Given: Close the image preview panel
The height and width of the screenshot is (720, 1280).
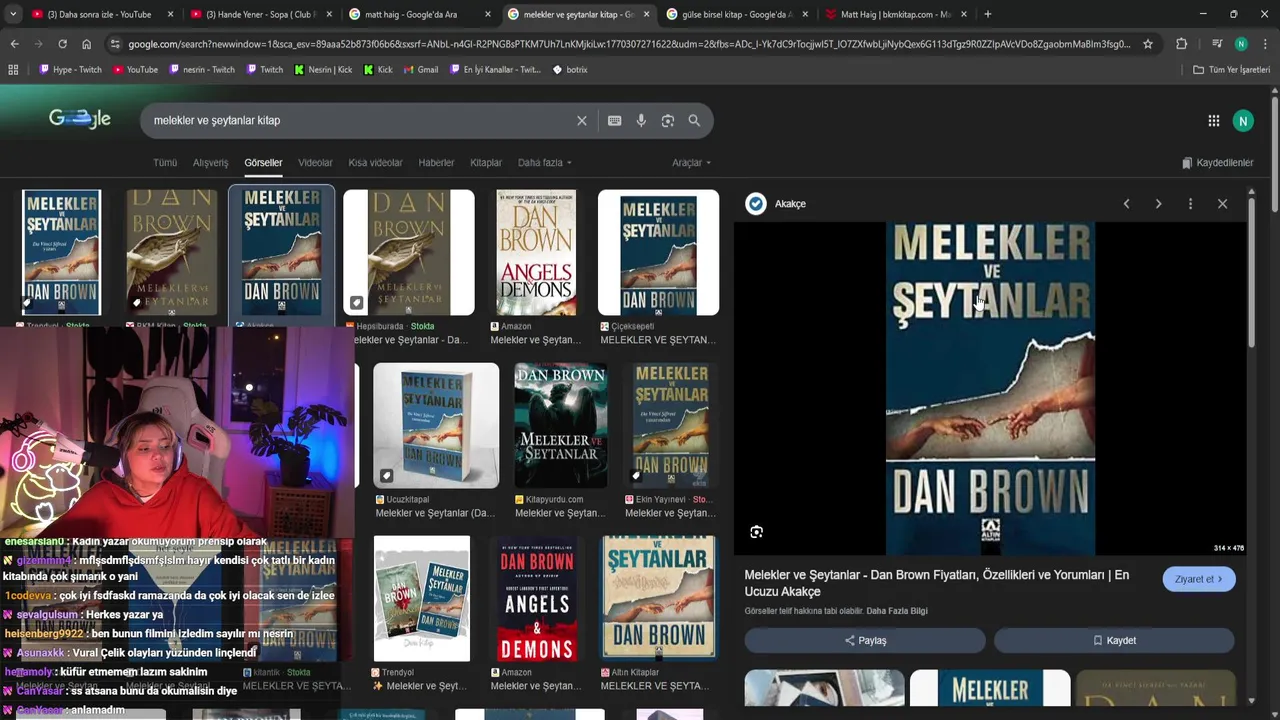Looking at the screenshot, I should pyautogui.click(x=1222, y=204).
